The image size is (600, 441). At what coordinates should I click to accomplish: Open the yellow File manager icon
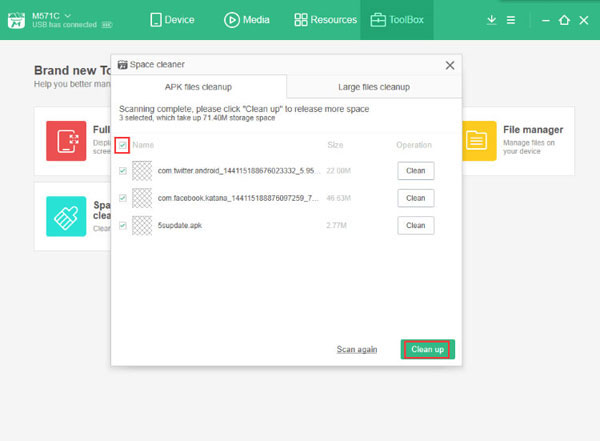pyautogui.click(x=477, y=141)
